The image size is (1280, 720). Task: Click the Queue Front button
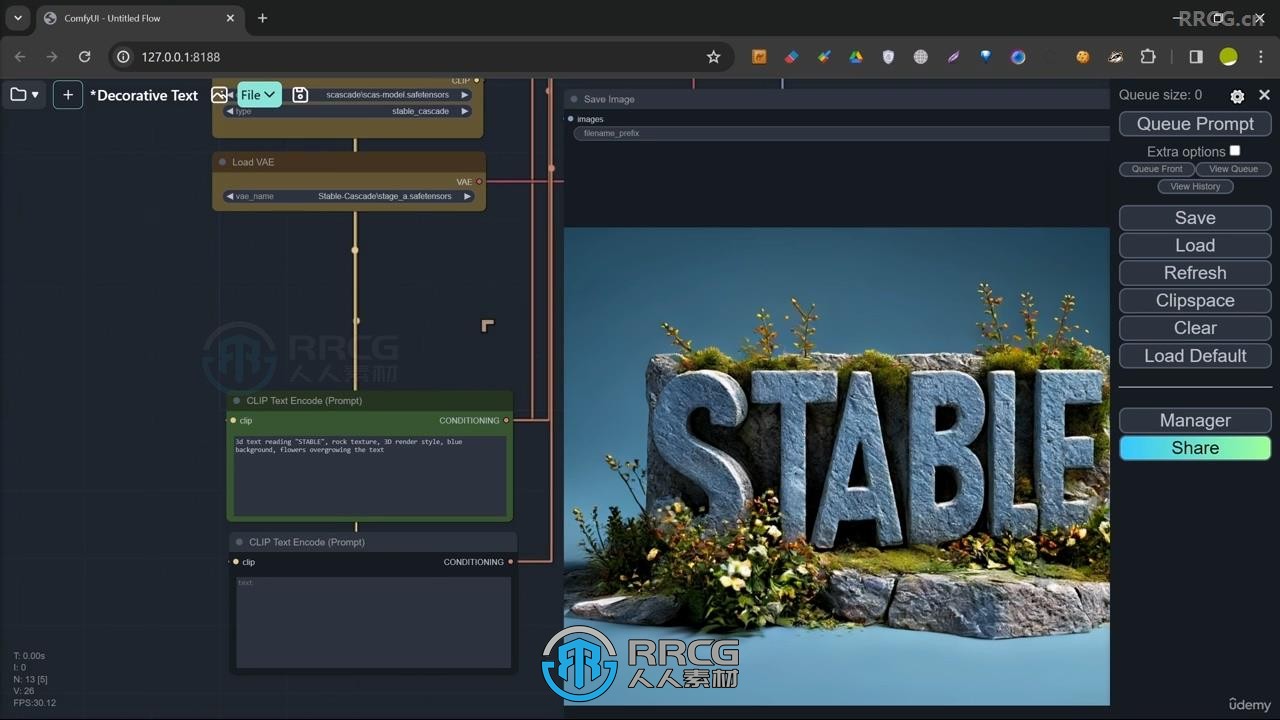tap(1157, 169)
